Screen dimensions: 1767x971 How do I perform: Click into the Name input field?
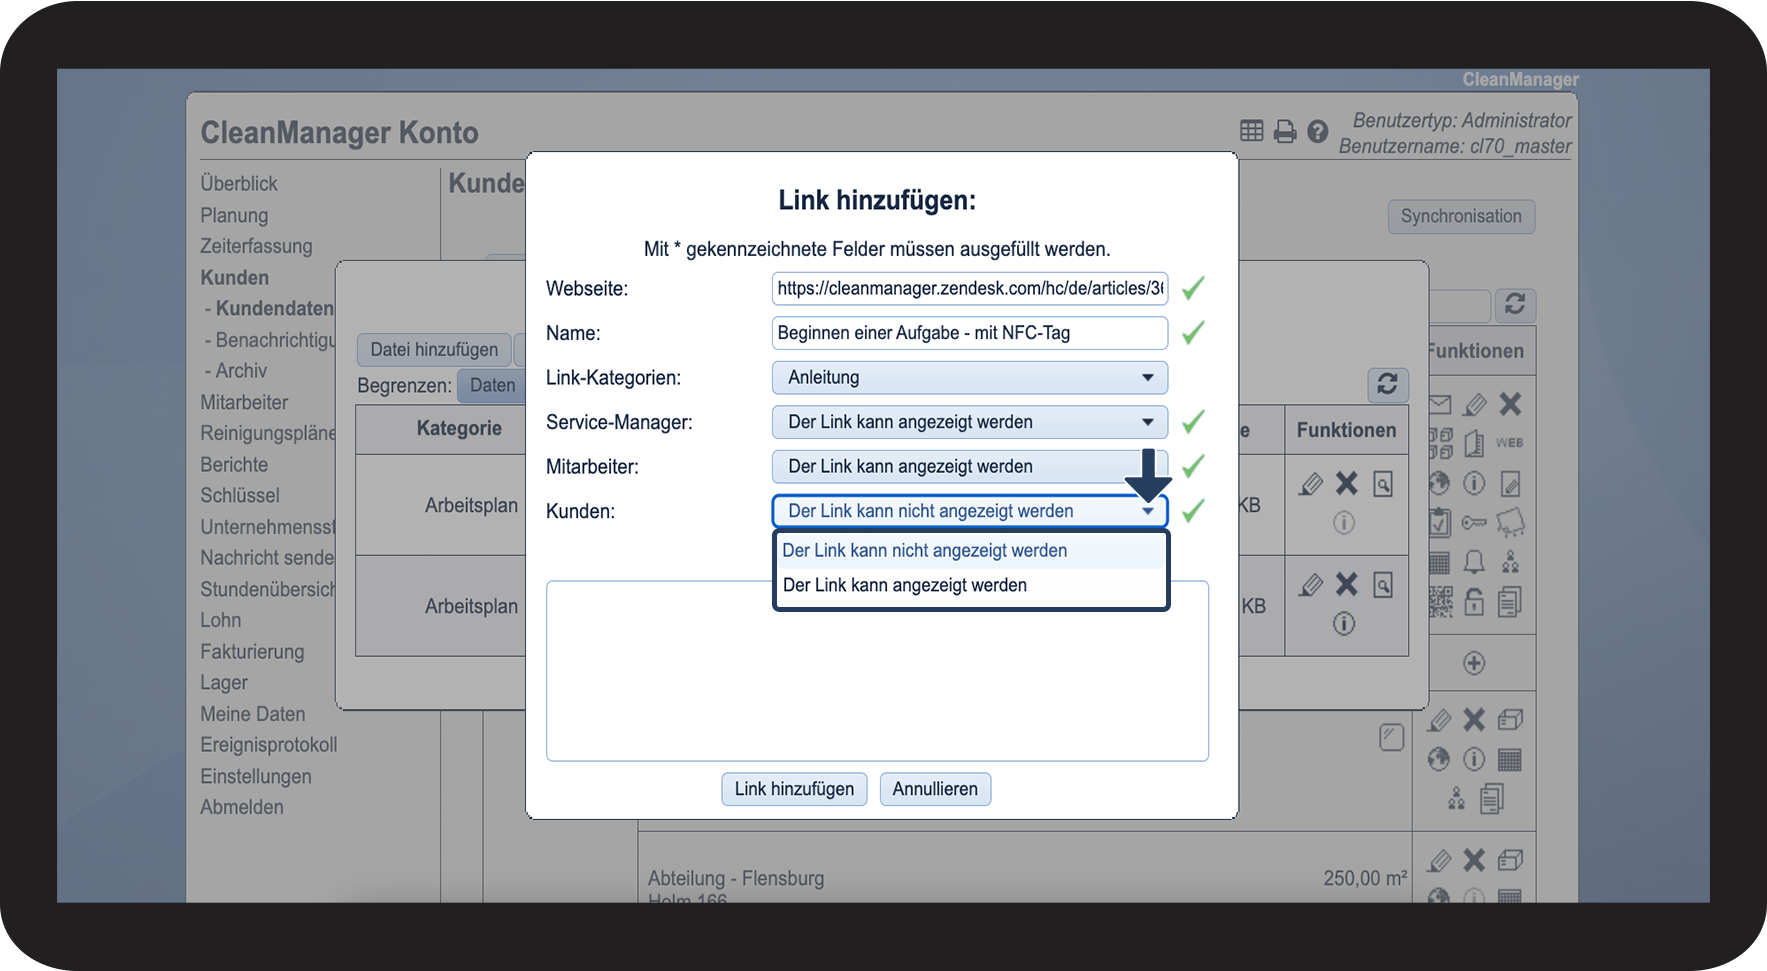[969, 333]
